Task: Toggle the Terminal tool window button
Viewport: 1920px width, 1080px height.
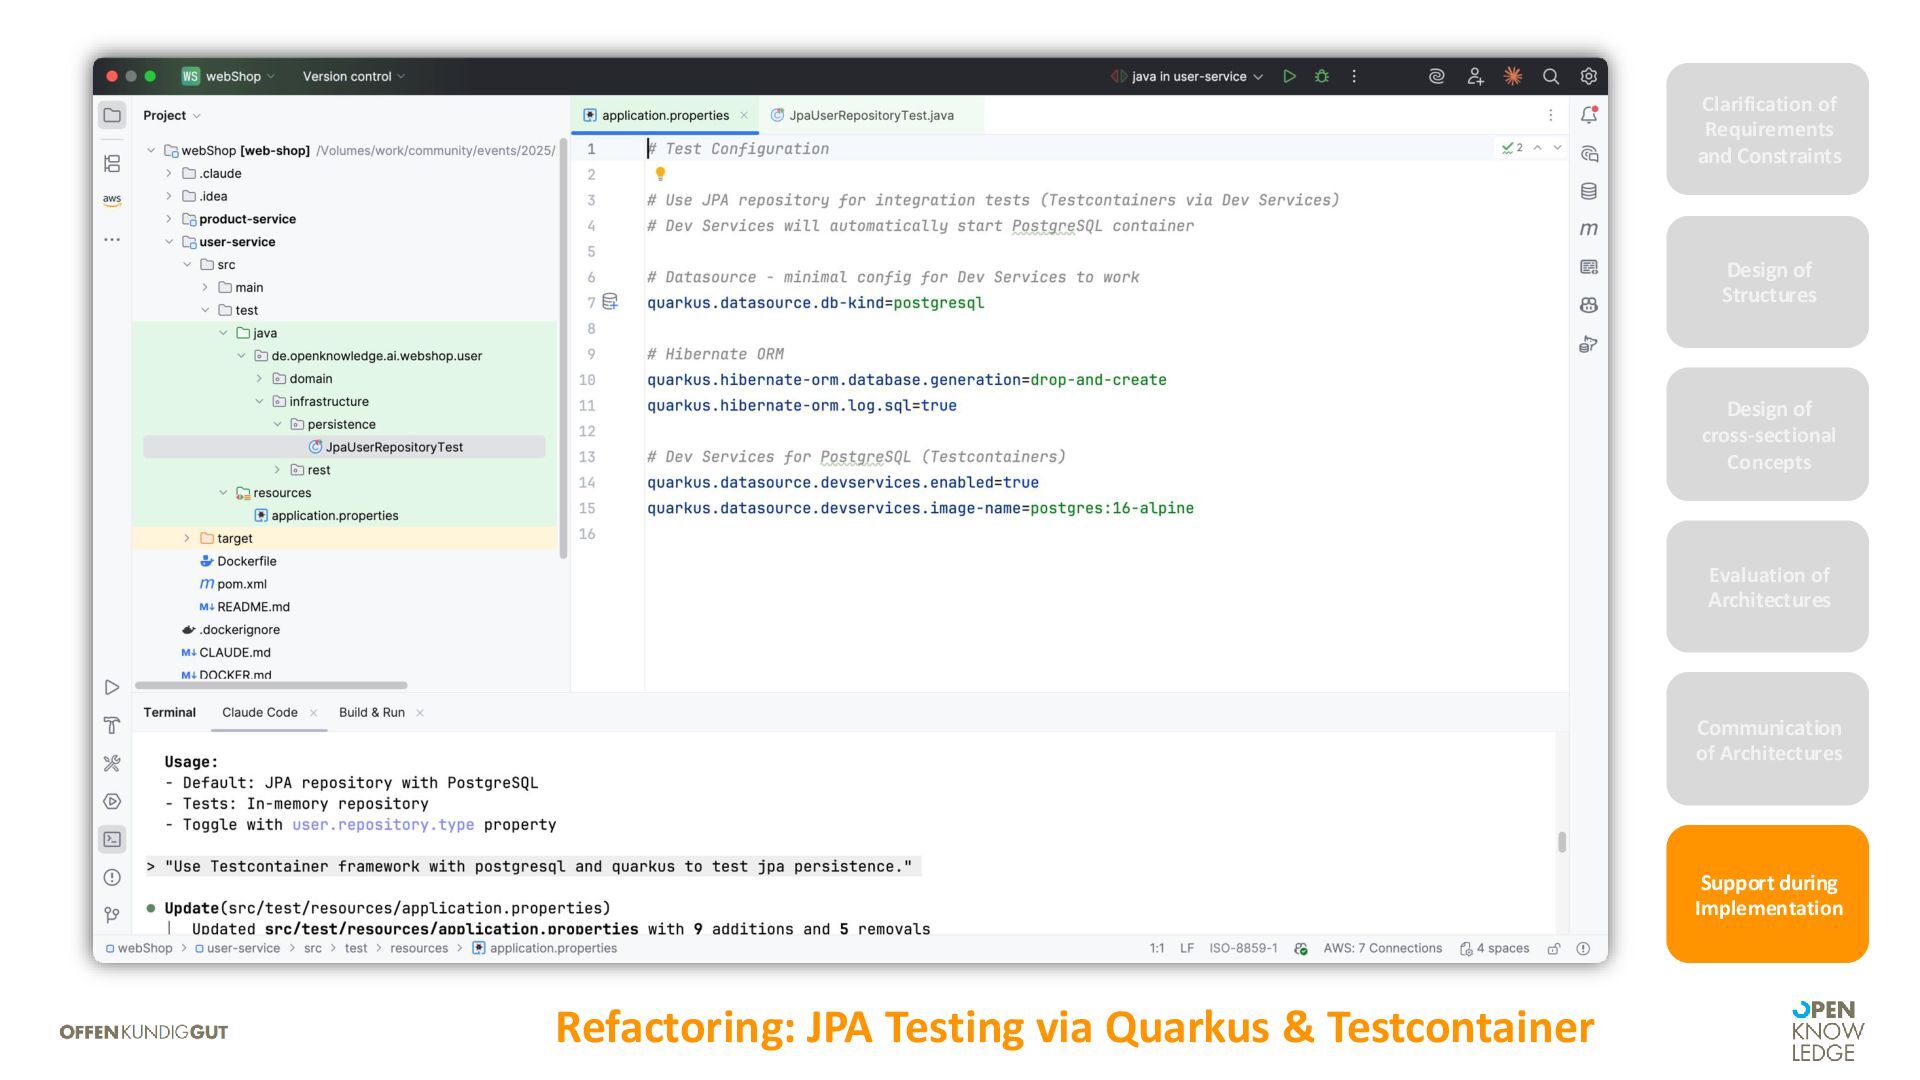Action: (112, 839)
